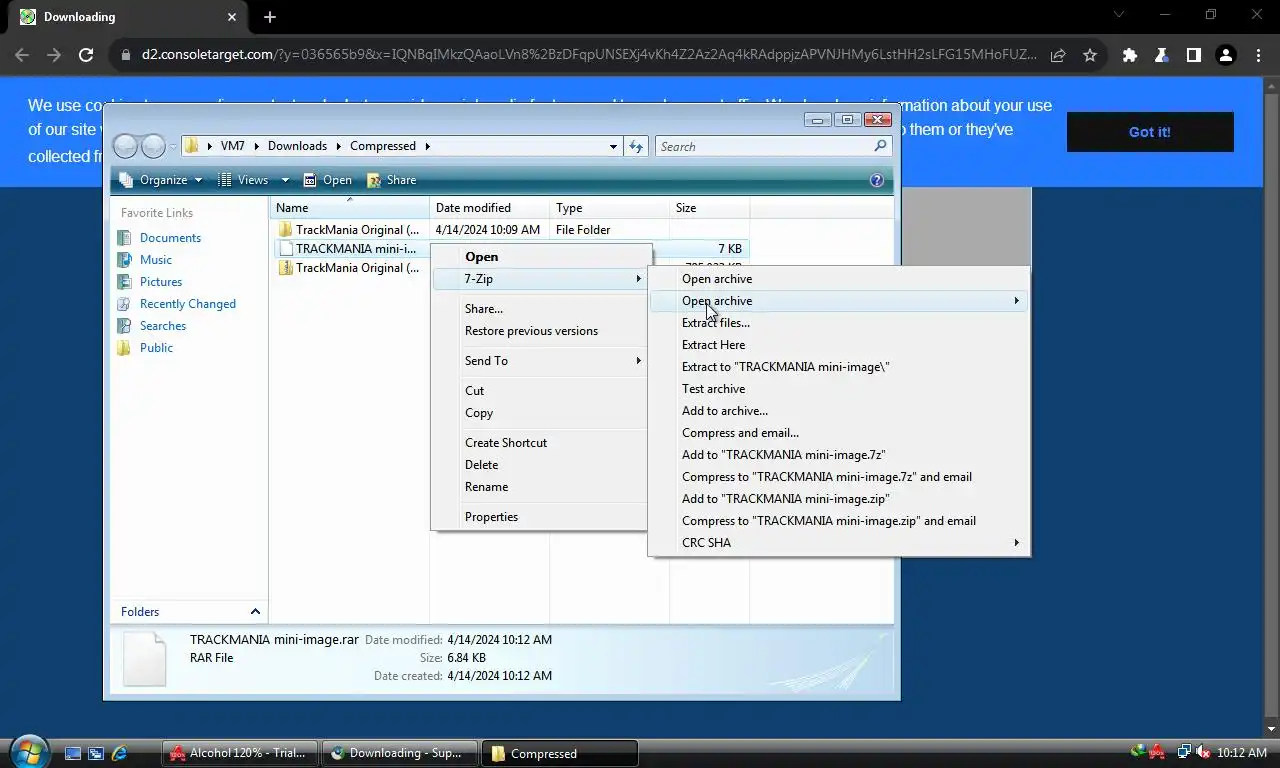Viewport: 1280px width, 768px height.
Task: Click the Share toolbar button in Explorer
Action: coord(391,180)
